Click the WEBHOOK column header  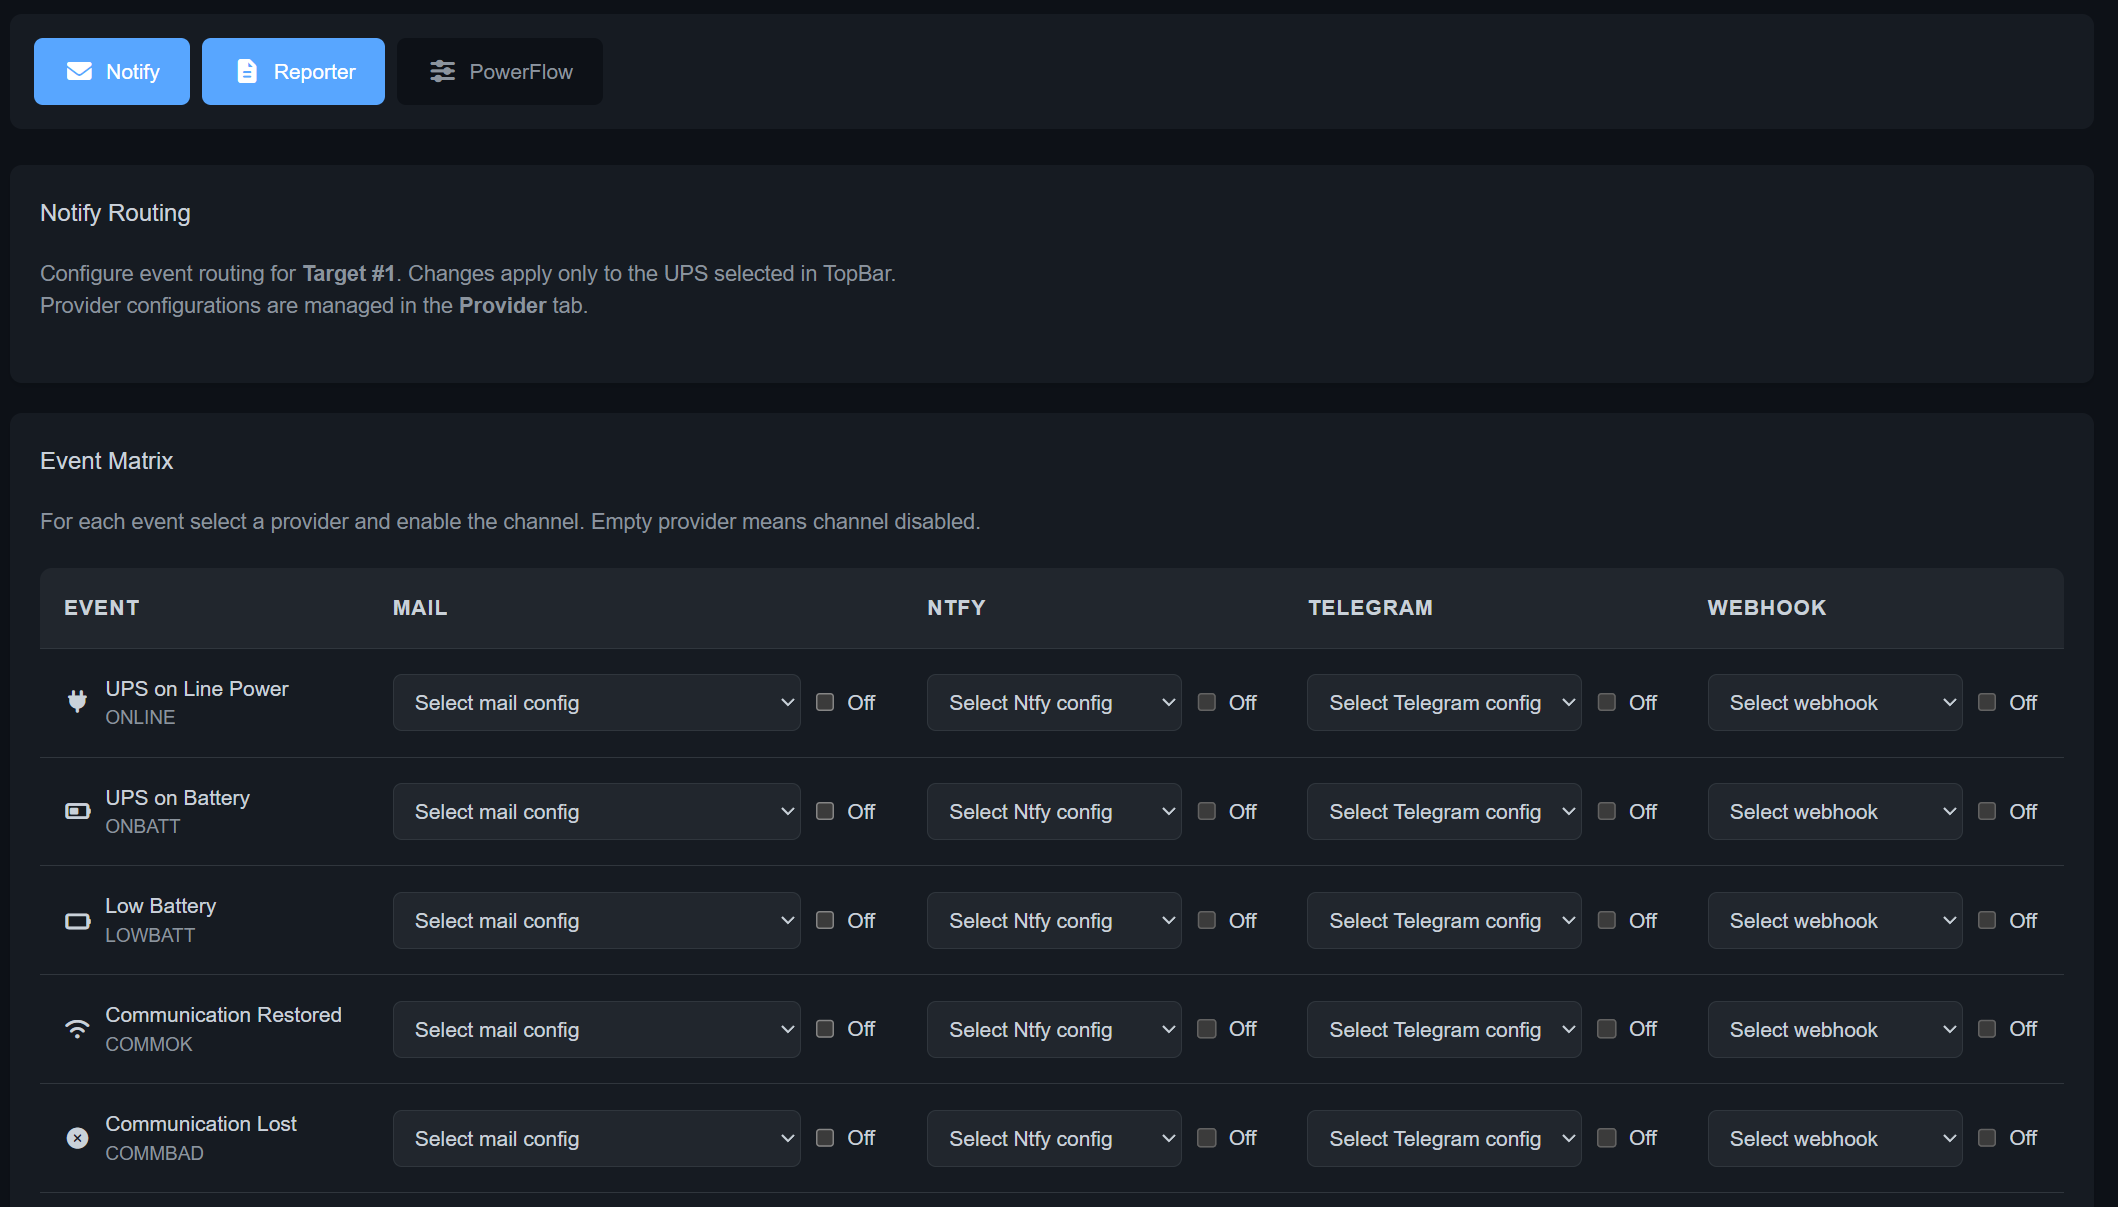tap(1767, 608)
